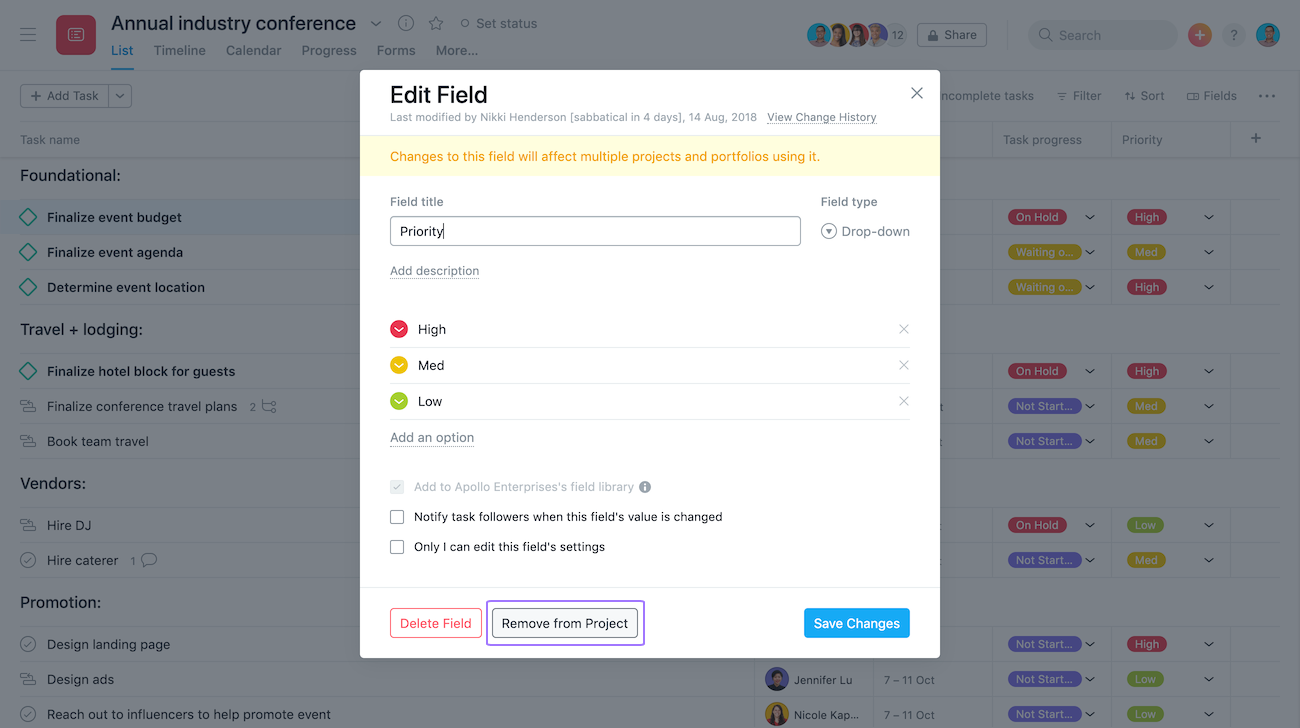This screenshot has height=728, width=1300.
Task: Open the hamburger sidebar menu
Action: point(28,35)
